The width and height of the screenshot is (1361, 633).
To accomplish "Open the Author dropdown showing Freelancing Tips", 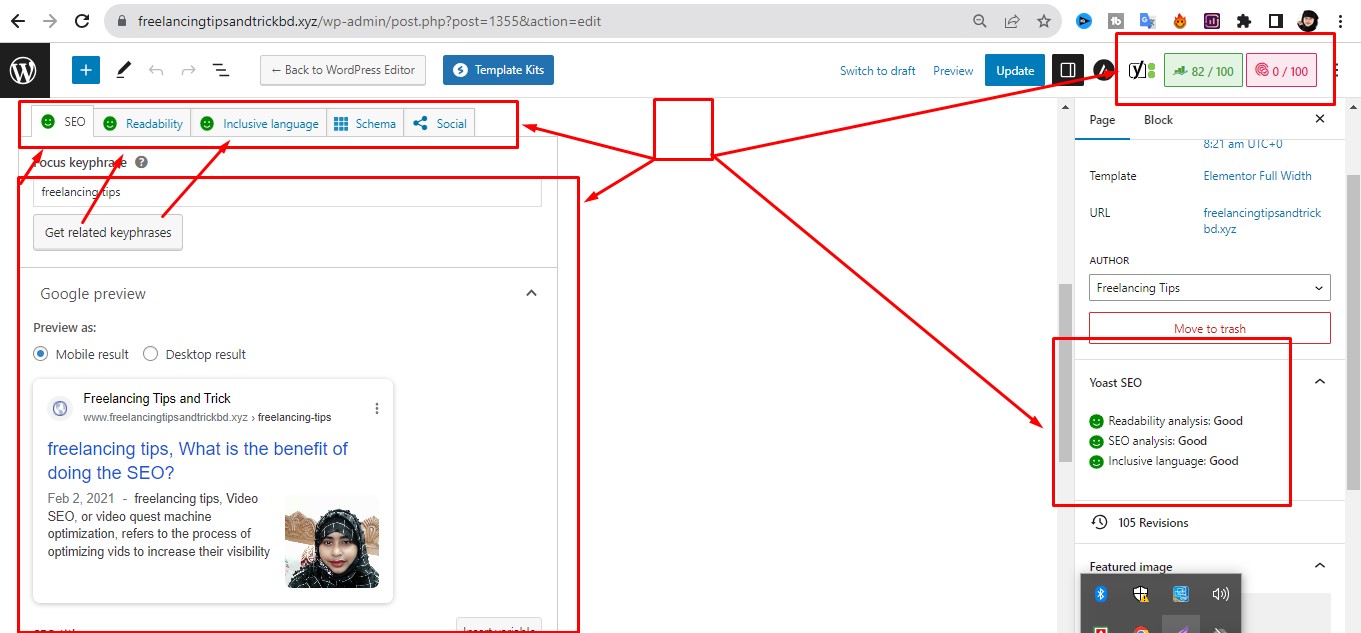I will point(1209,288).
